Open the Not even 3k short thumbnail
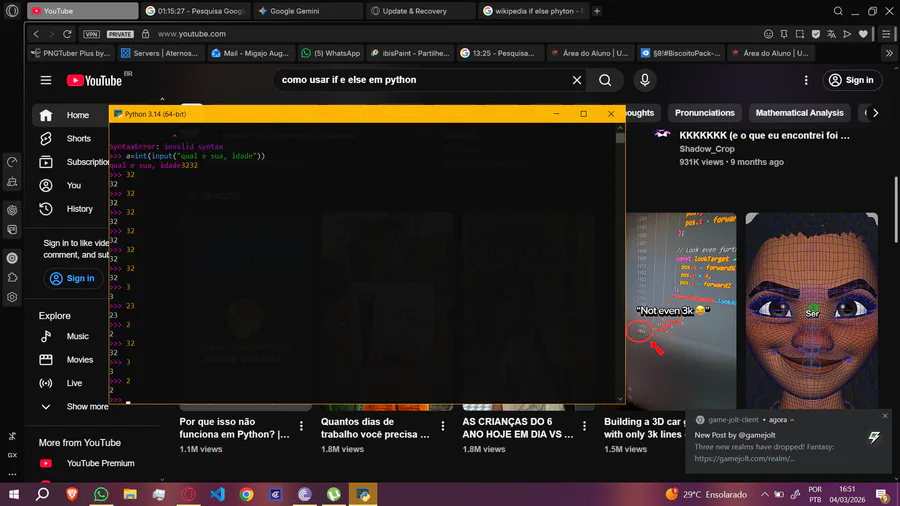The width and height of the screenshot is (900, 506). (681, 312)
